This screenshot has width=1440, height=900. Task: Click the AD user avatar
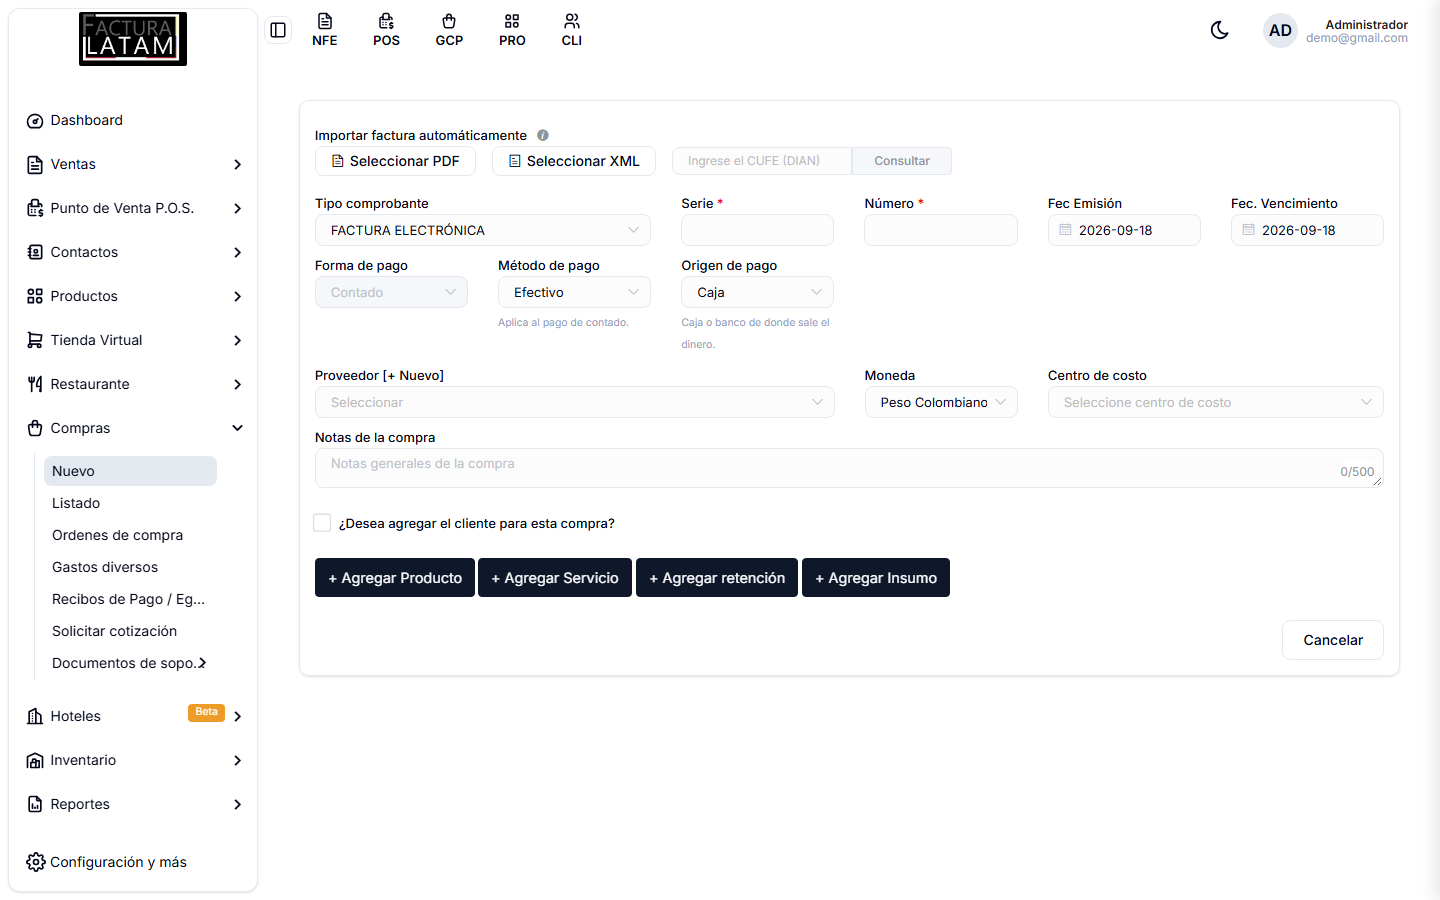click(x=1280, y=30)
